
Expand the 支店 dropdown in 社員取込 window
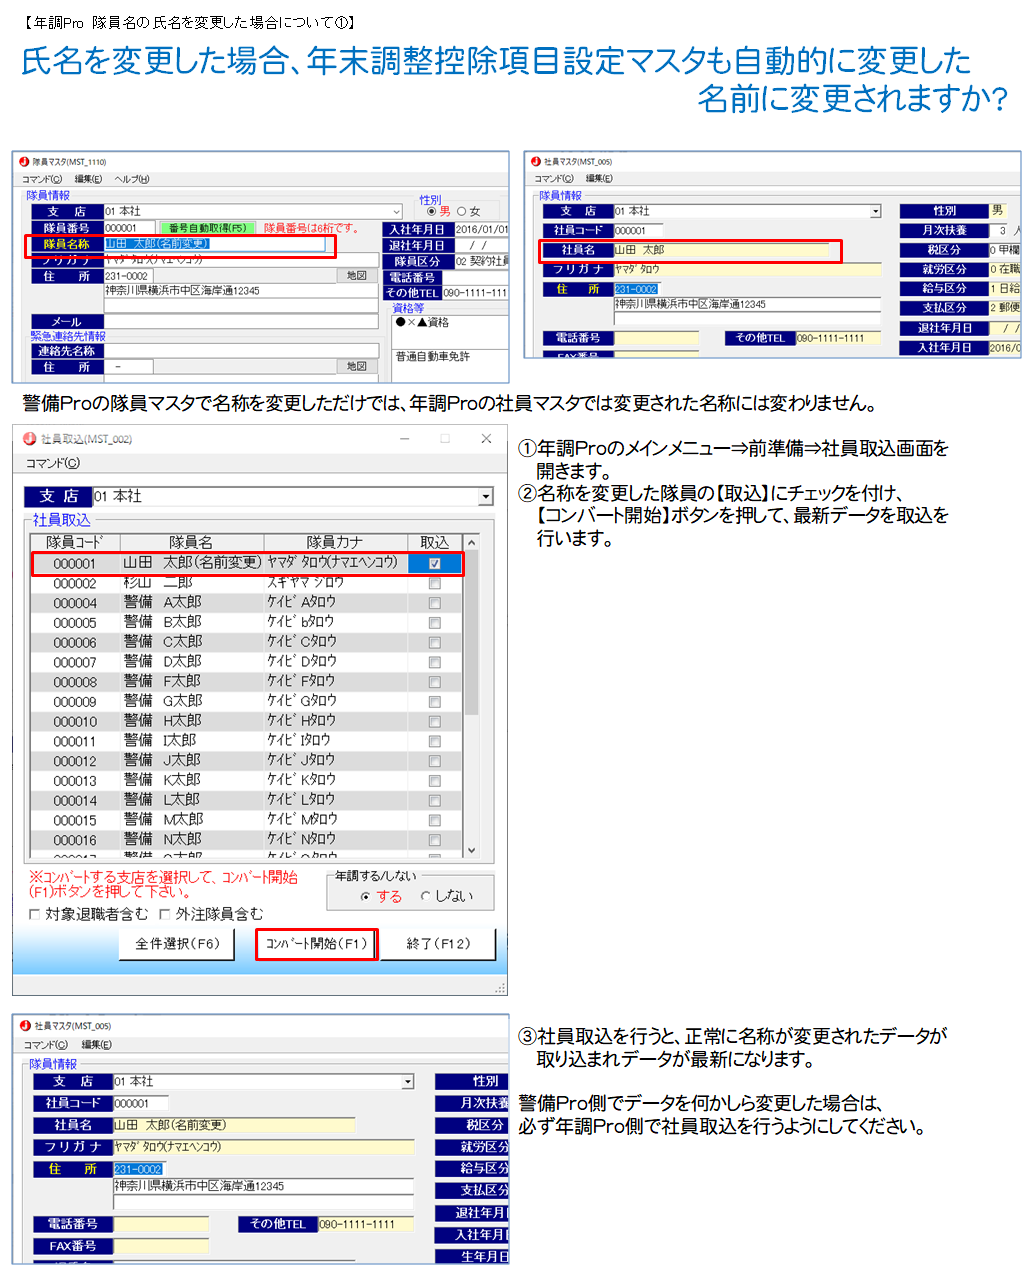point(486,497)
